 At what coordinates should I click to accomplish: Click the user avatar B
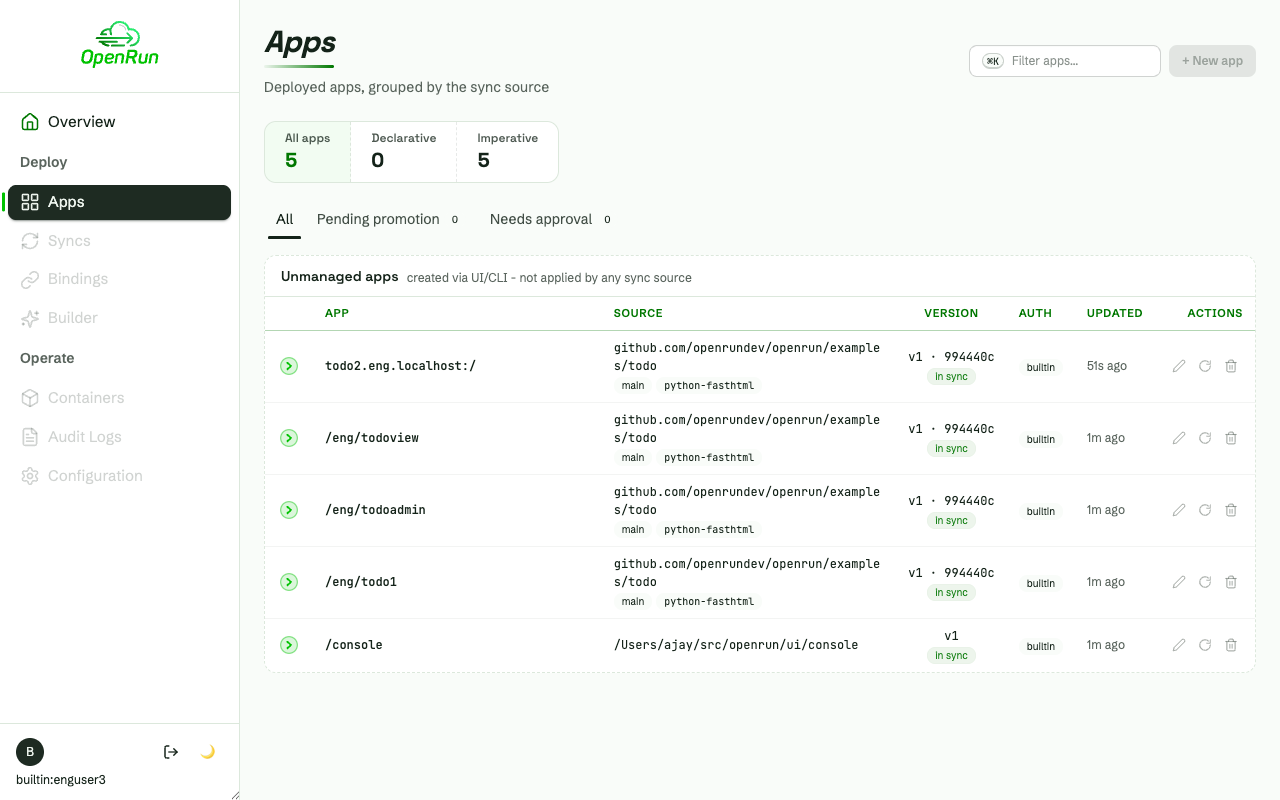30,752
